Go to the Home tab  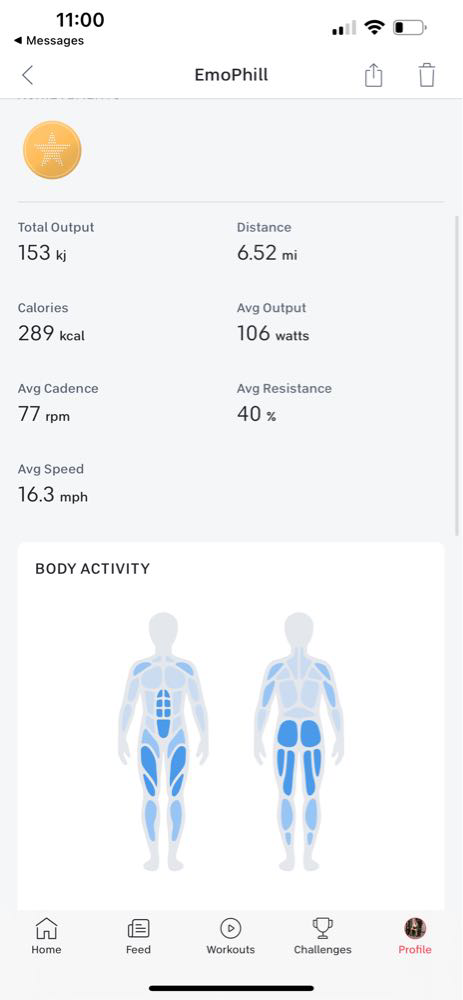47,936
